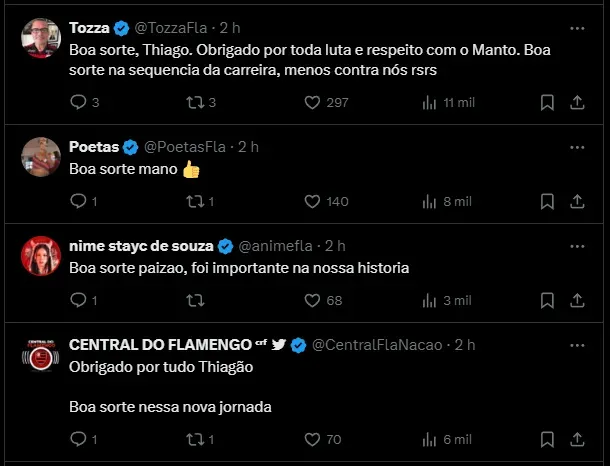Screen dimensions: 610x466
Task: Toggle like on the Poetas tweet
Action: coord(311,201)
